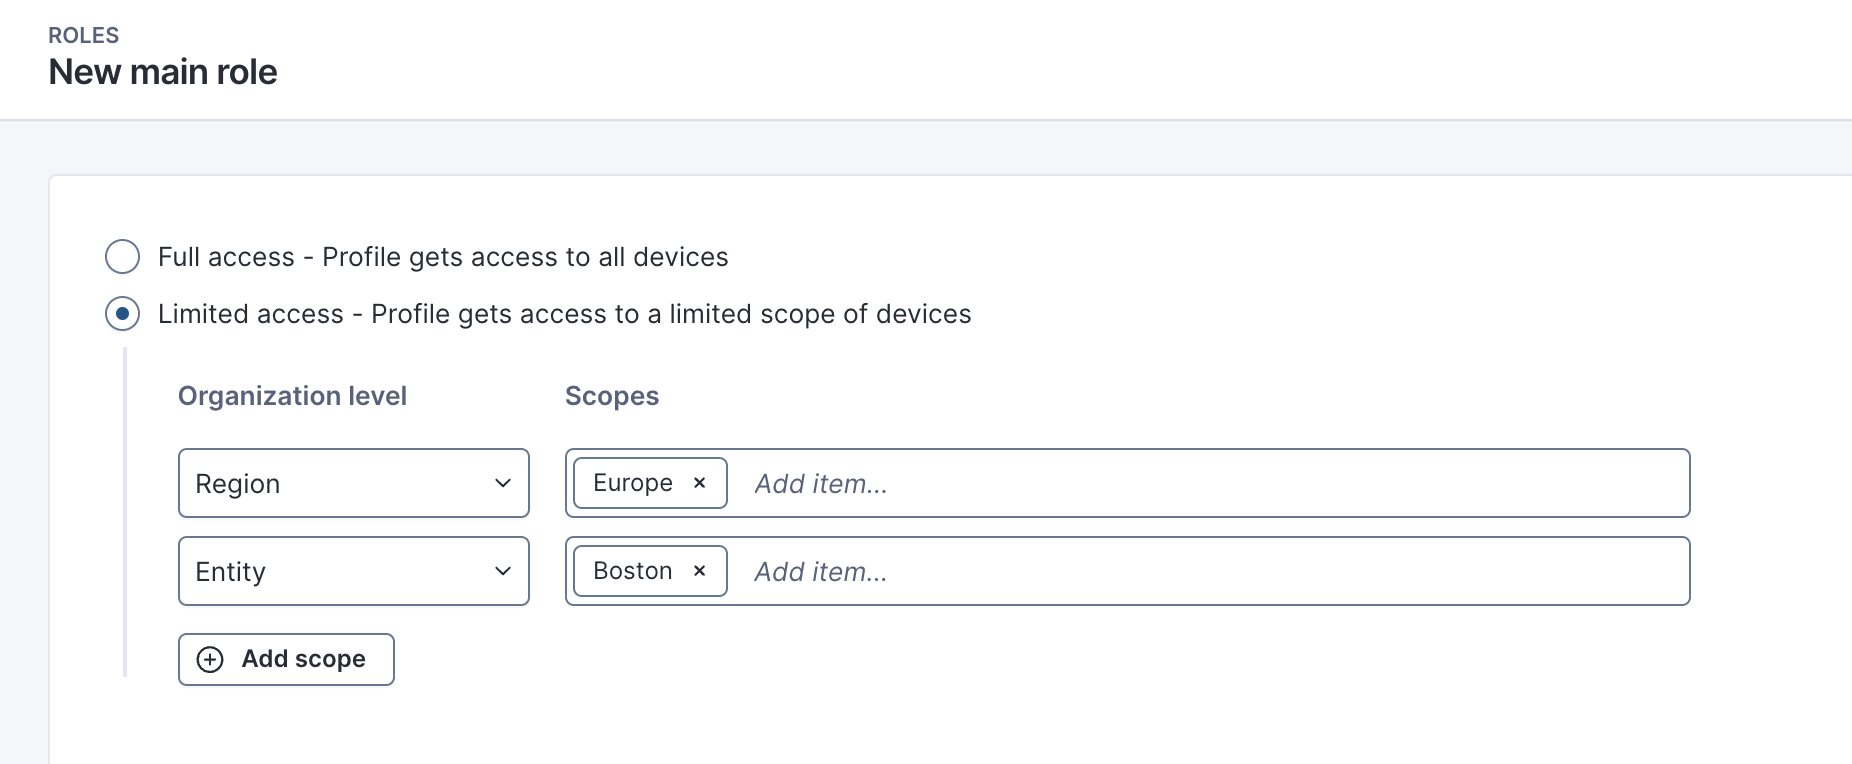Select the Limited access radio button
This screenshot has width=1852, height=764.
pyautogui.click(x=122, y=314)
